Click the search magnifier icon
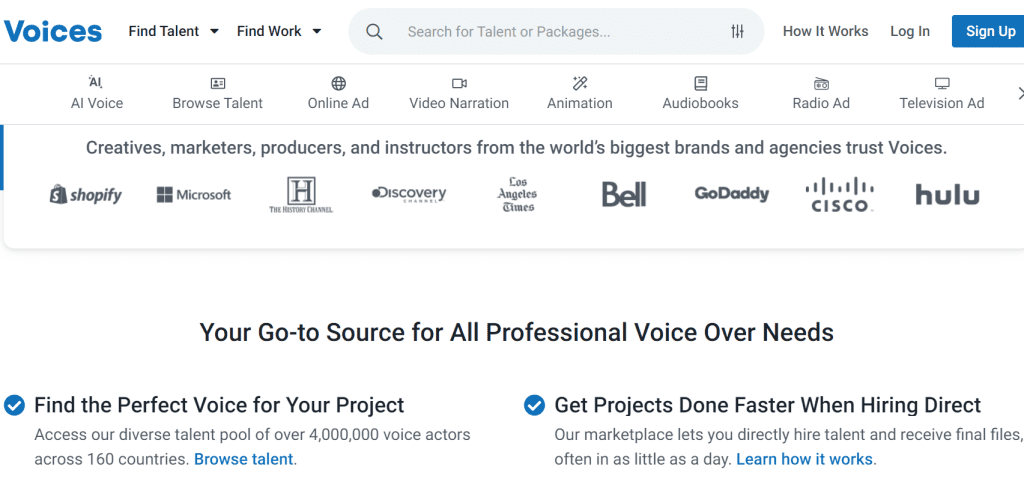Viewport: 1024px width, 491px height. (374, 32)
